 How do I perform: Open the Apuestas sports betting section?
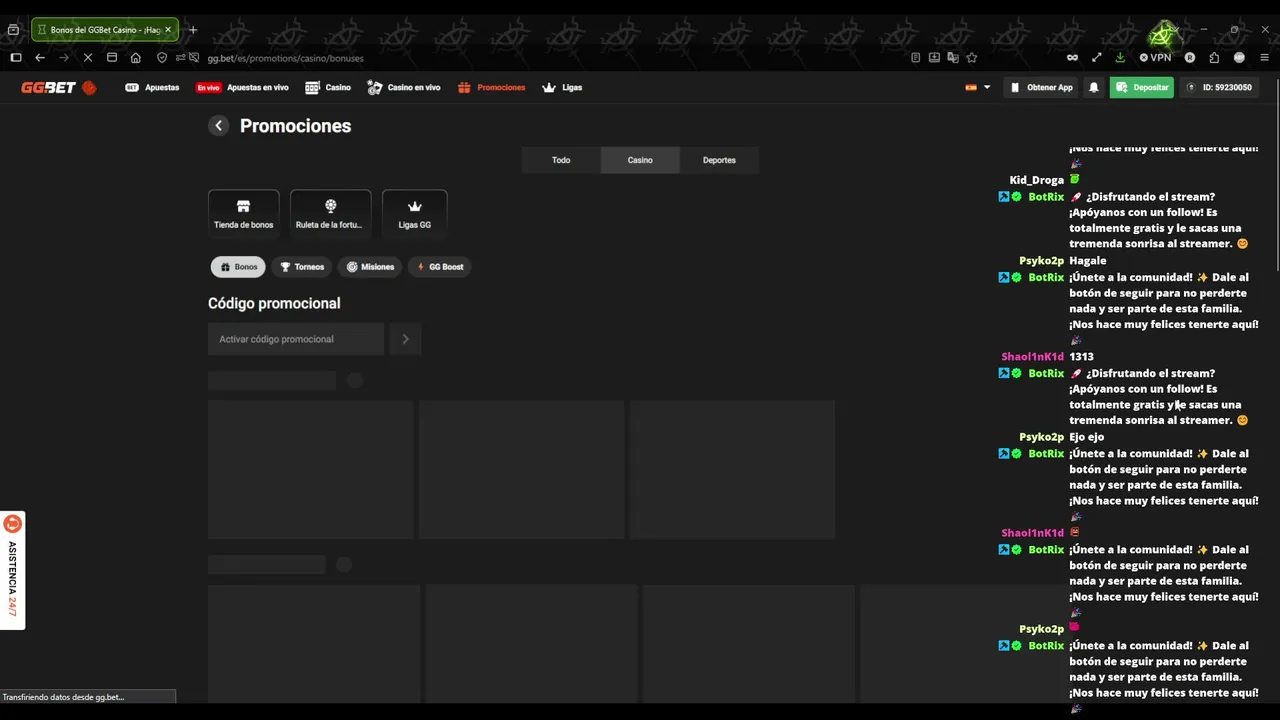152,88
